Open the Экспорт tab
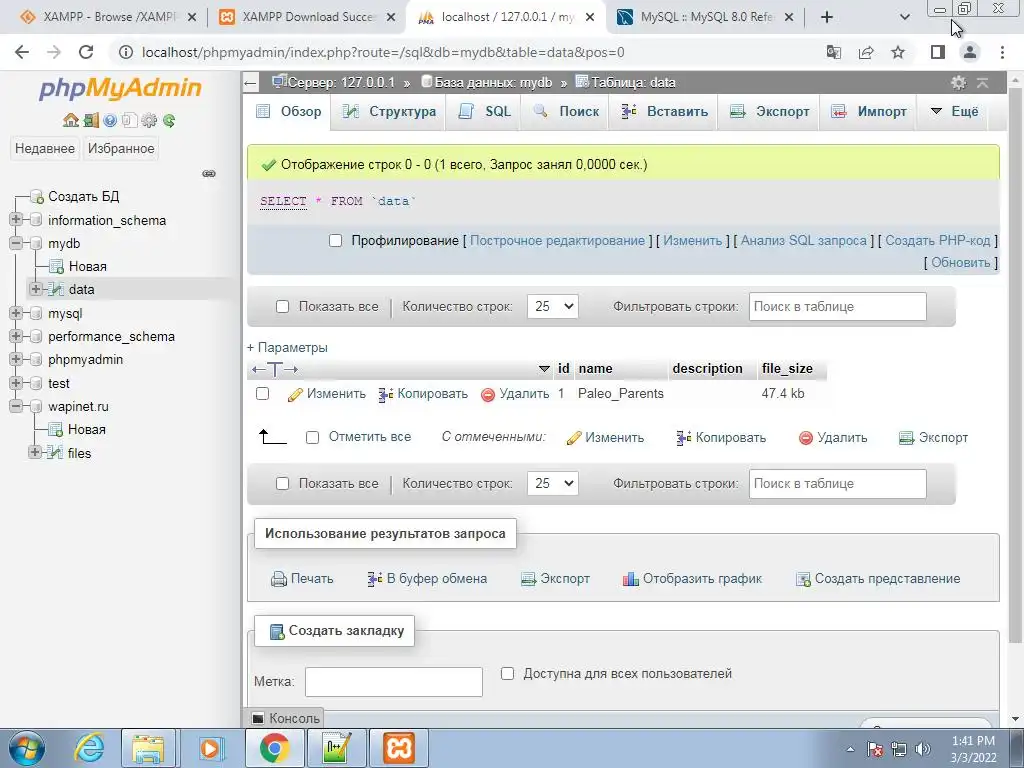Image resolution: width=1024 pixels, height=768 pixels. point(770,112)
